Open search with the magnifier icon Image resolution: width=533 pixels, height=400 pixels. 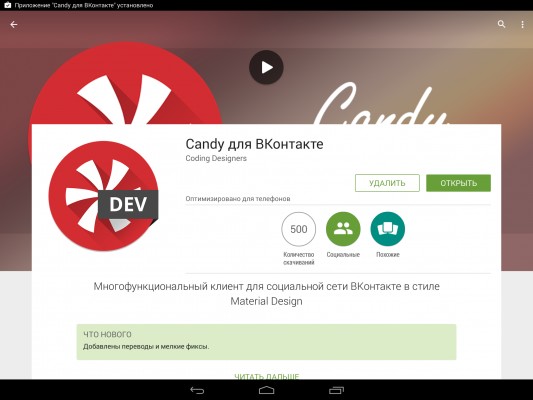coord(501,24)
